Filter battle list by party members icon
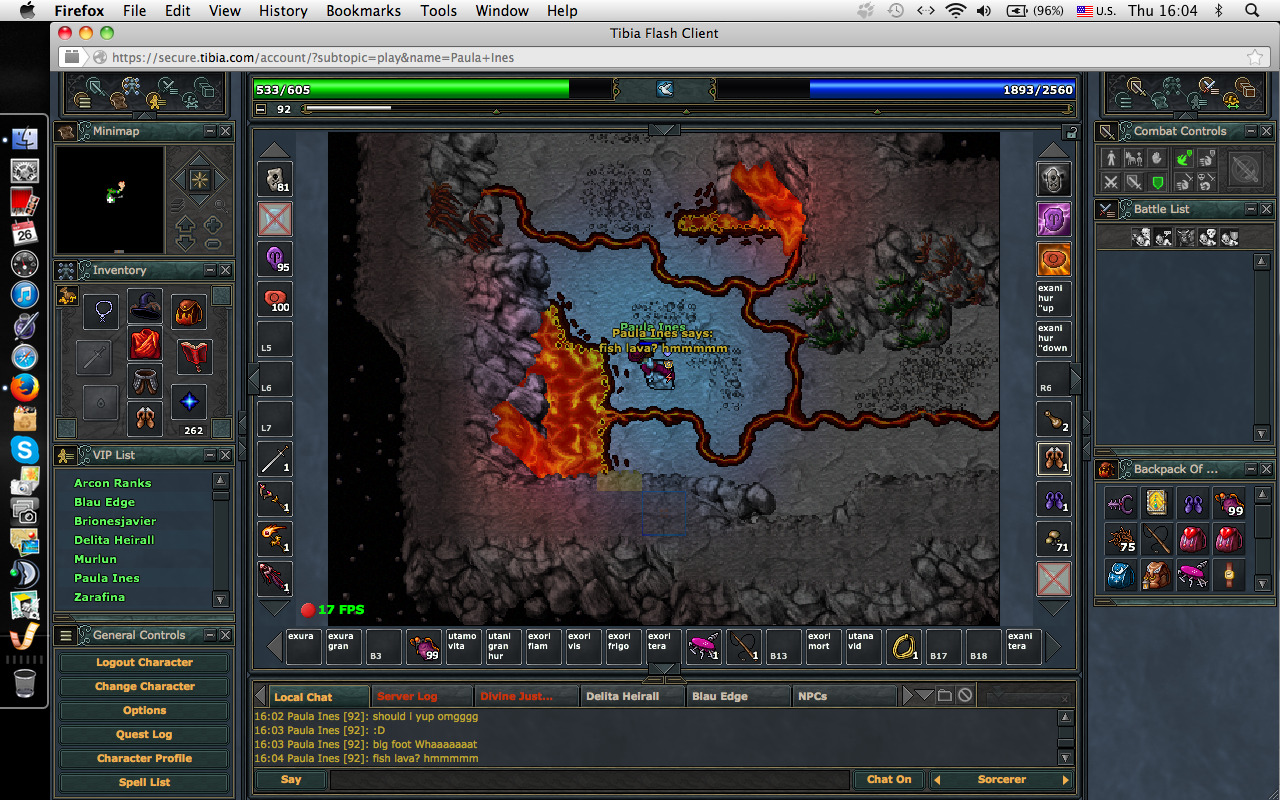 (x=1230, y=237)
